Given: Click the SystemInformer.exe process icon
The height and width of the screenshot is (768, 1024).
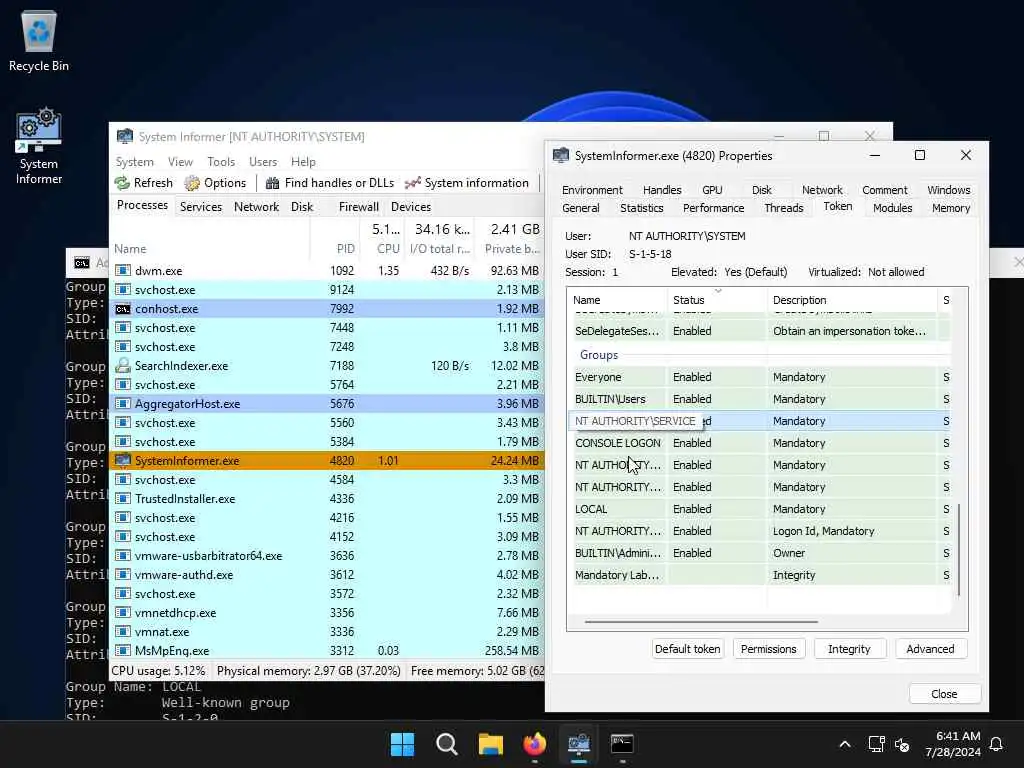Looking at the screenshot, I should (x=122, y=460).
